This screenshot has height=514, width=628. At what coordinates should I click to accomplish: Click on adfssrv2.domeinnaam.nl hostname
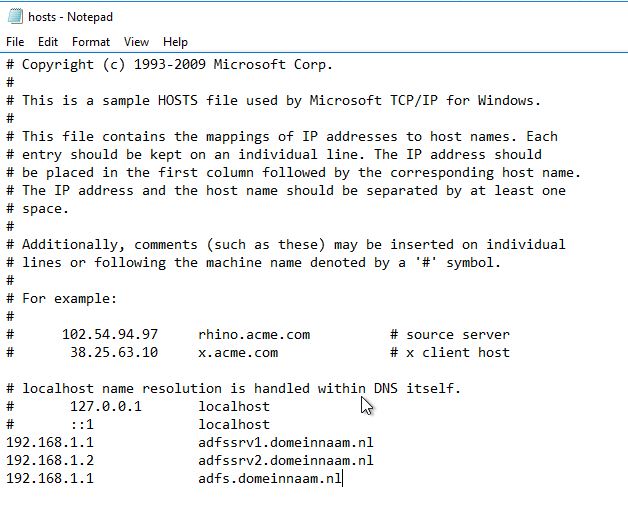(x=286, y=460)
